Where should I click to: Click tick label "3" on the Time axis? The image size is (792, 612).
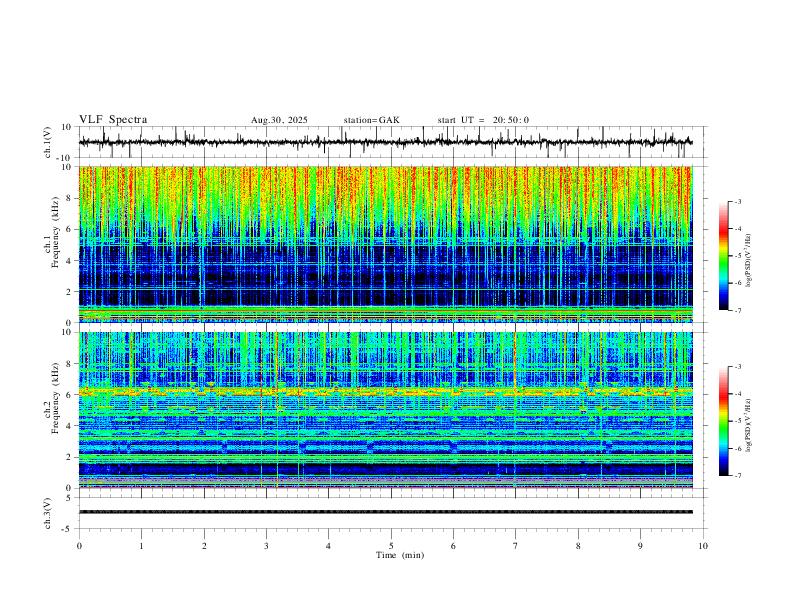tap(266, 546)
